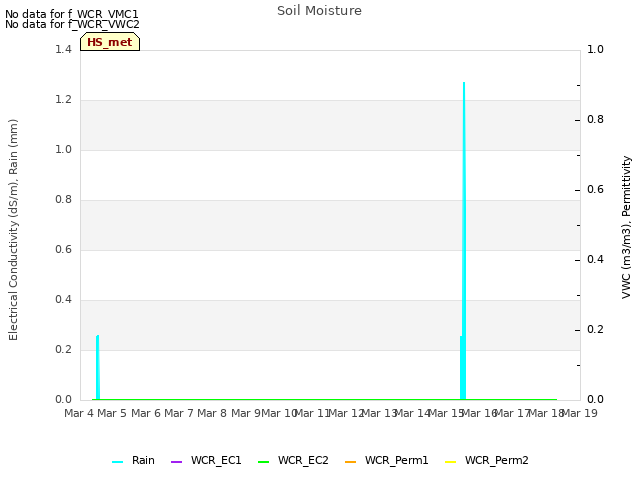Image resolution: width=640 pixels, height=480 pixels.
Task: Click the green WCR_EC2 legend swatch
Action: click(264, 462)
